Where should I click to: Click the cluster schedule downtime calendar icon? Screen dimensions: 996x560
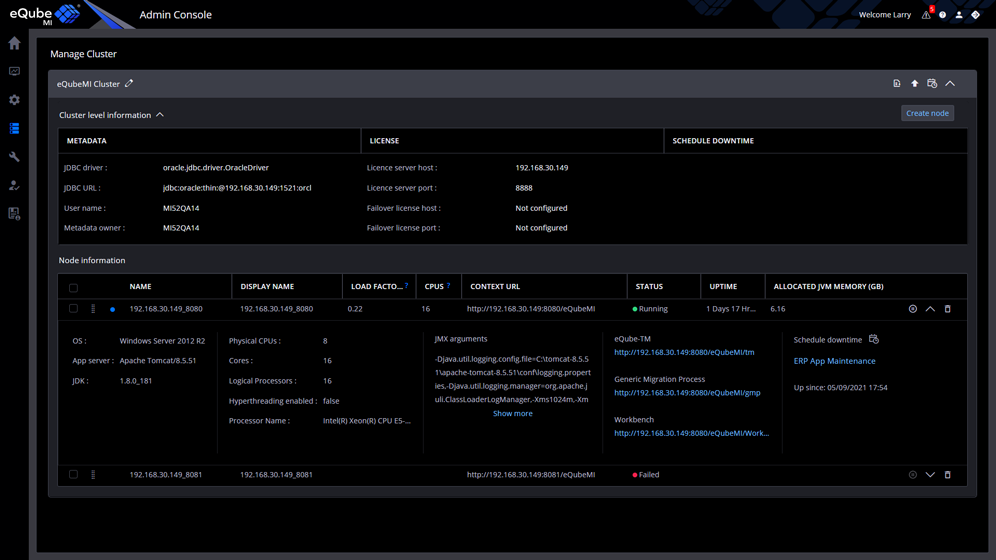pyautogui.click(x=932, y=83)
